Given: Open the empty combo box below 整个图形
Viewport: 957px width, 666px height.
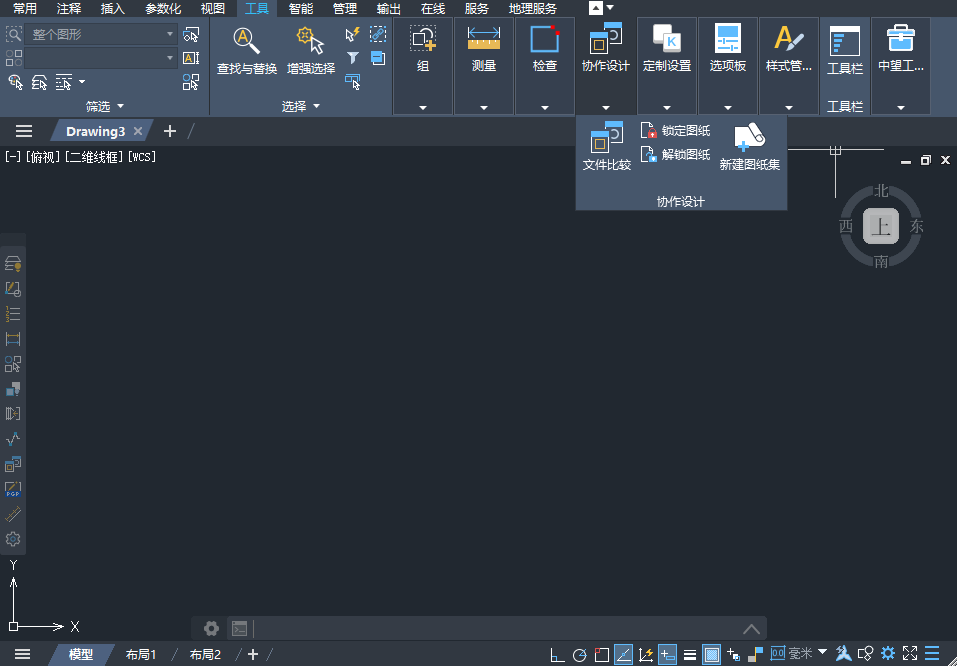Looking at the screenshot, I should coord(101,58).
